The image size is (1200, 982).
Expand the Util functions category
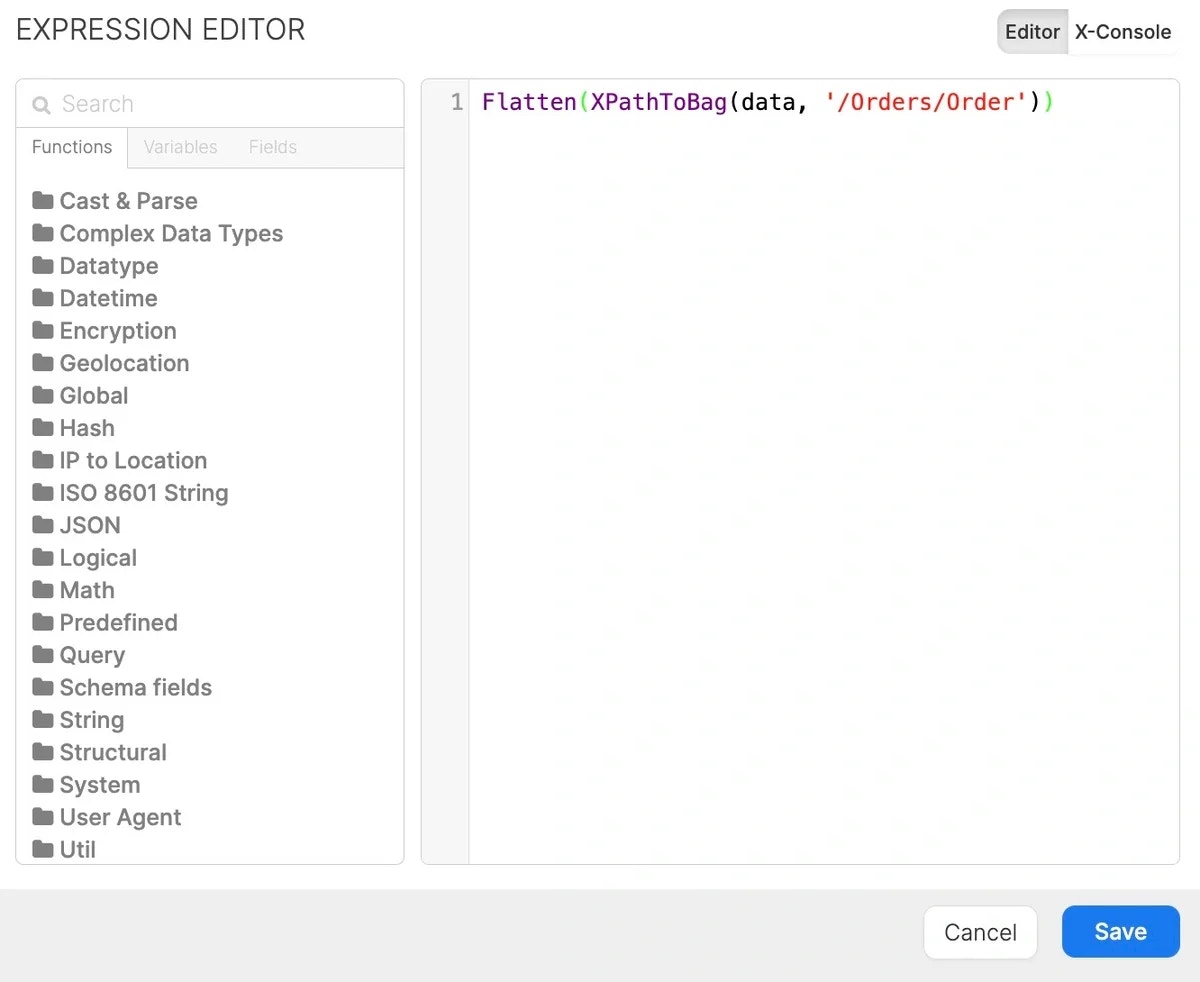[x=64, y=849]
